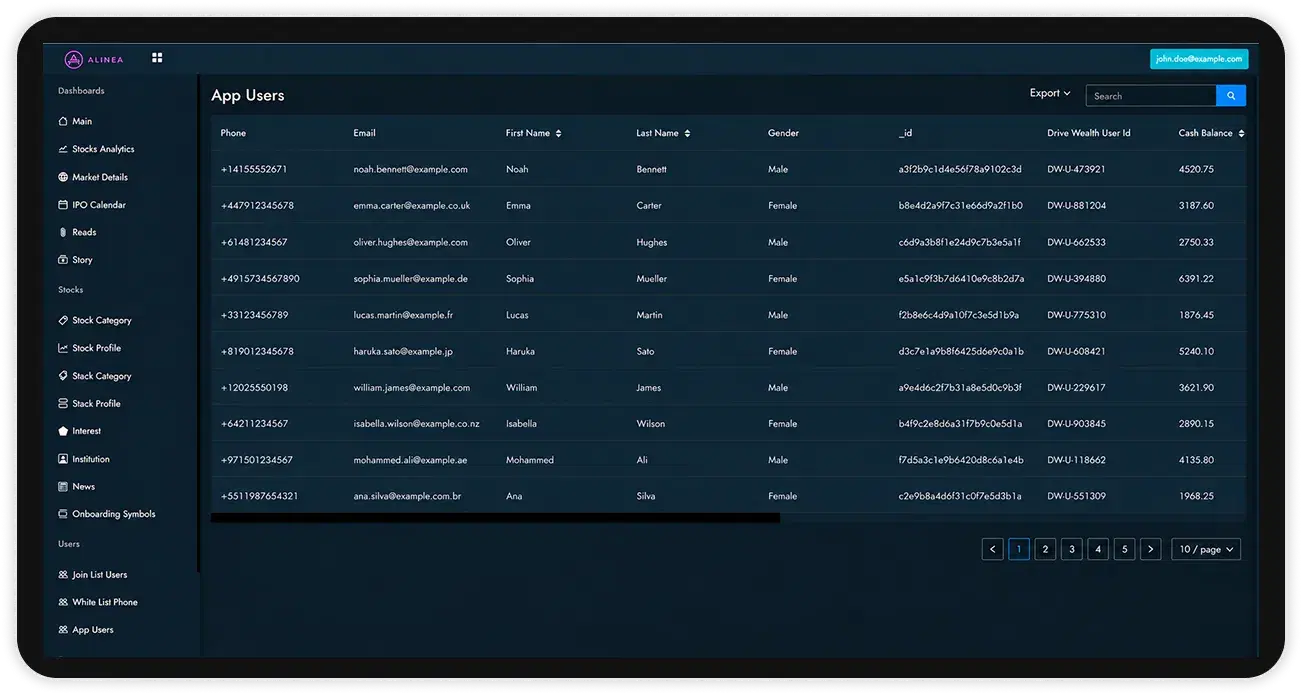Click last name Martin
This screenshot has height=695, width=1302.
[x=649, y=315]
